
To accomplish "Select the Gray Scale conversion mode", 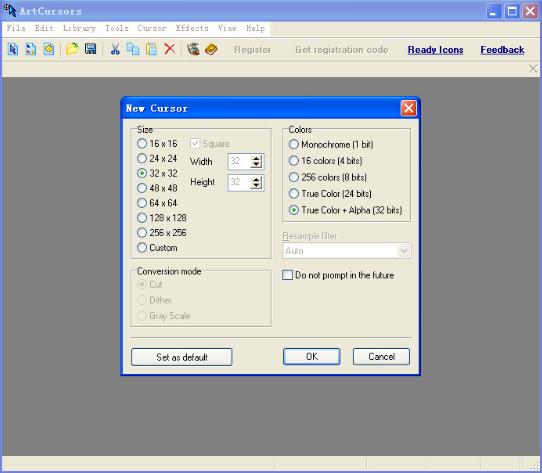I will [x=164, y=316].
